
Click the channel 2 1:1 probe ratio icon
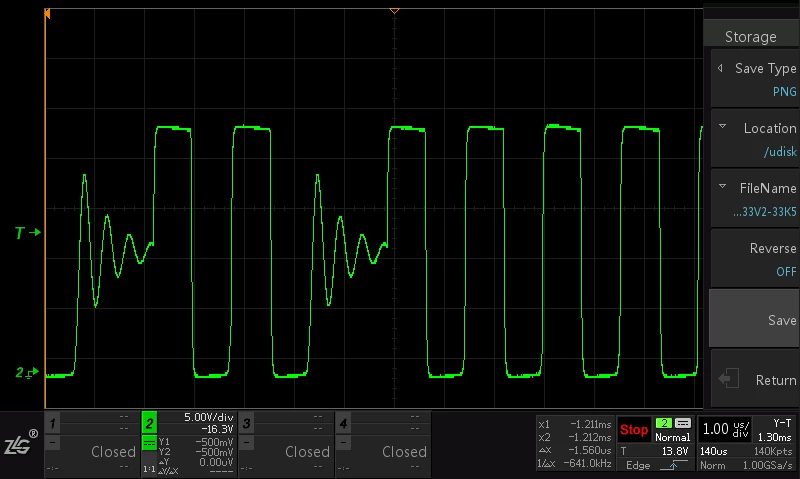click(x=149, y=468)
